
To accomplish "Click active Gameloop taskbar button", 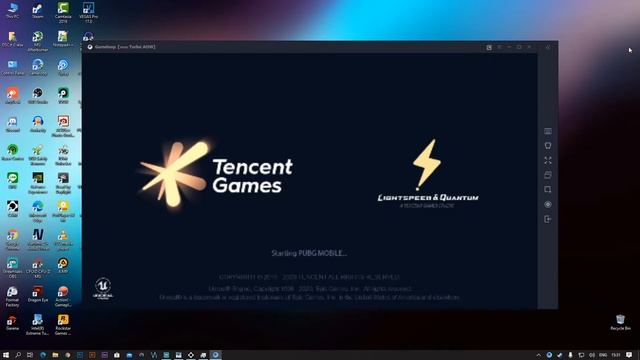I will click(x=216, y=355).
